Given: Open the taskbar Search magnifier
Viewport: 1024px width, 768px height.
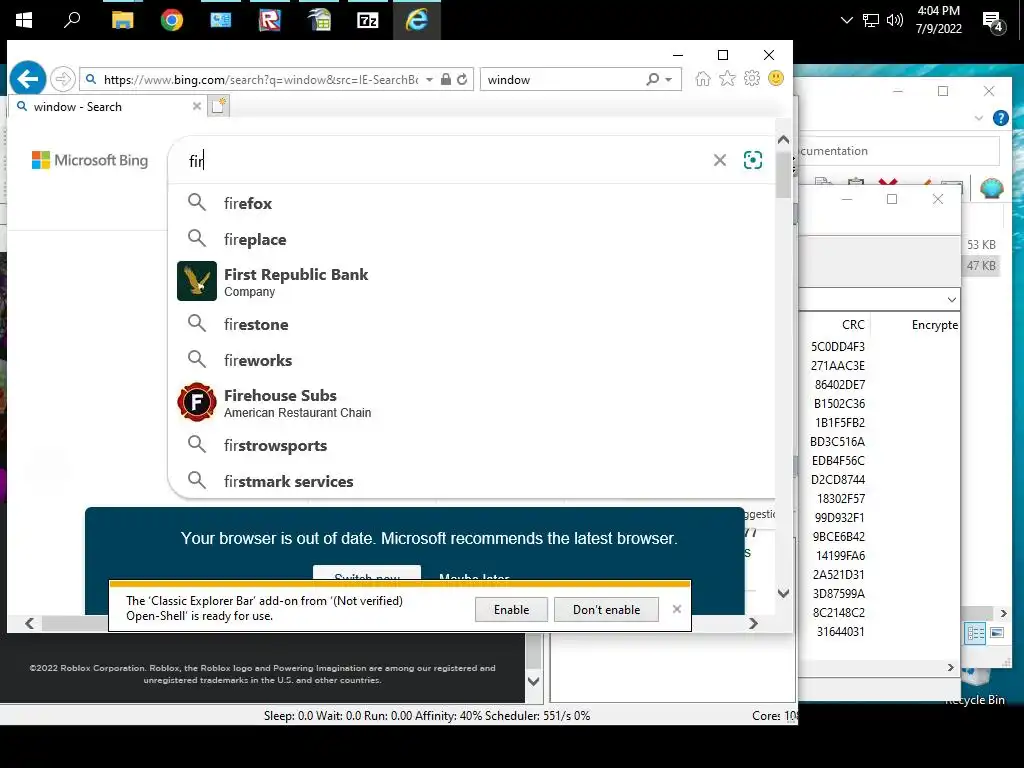Looking at the screenshot, I should pyautogui.click(x=72, y=20).
